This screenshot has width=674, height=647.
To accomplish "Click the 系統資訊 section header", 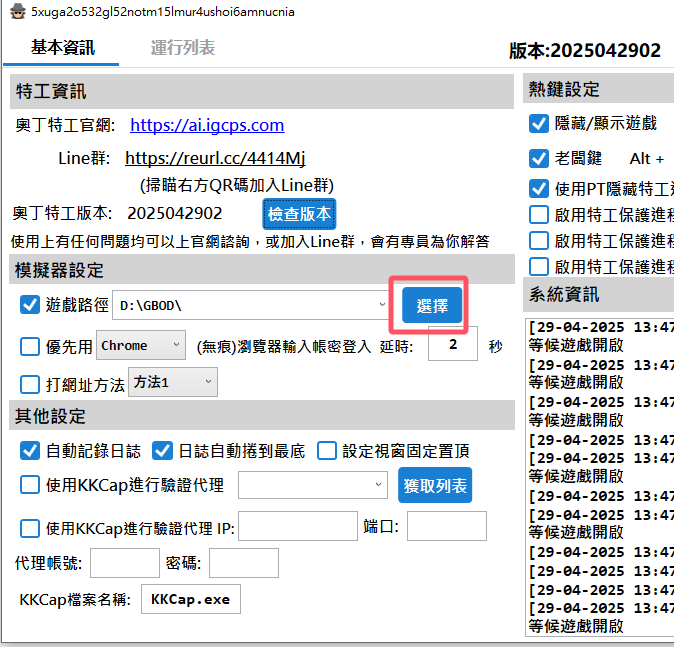I will click(x=598, y=294).
